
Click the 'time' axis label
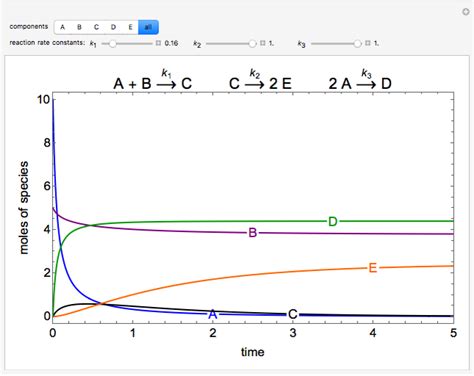(x=253, y=352)
